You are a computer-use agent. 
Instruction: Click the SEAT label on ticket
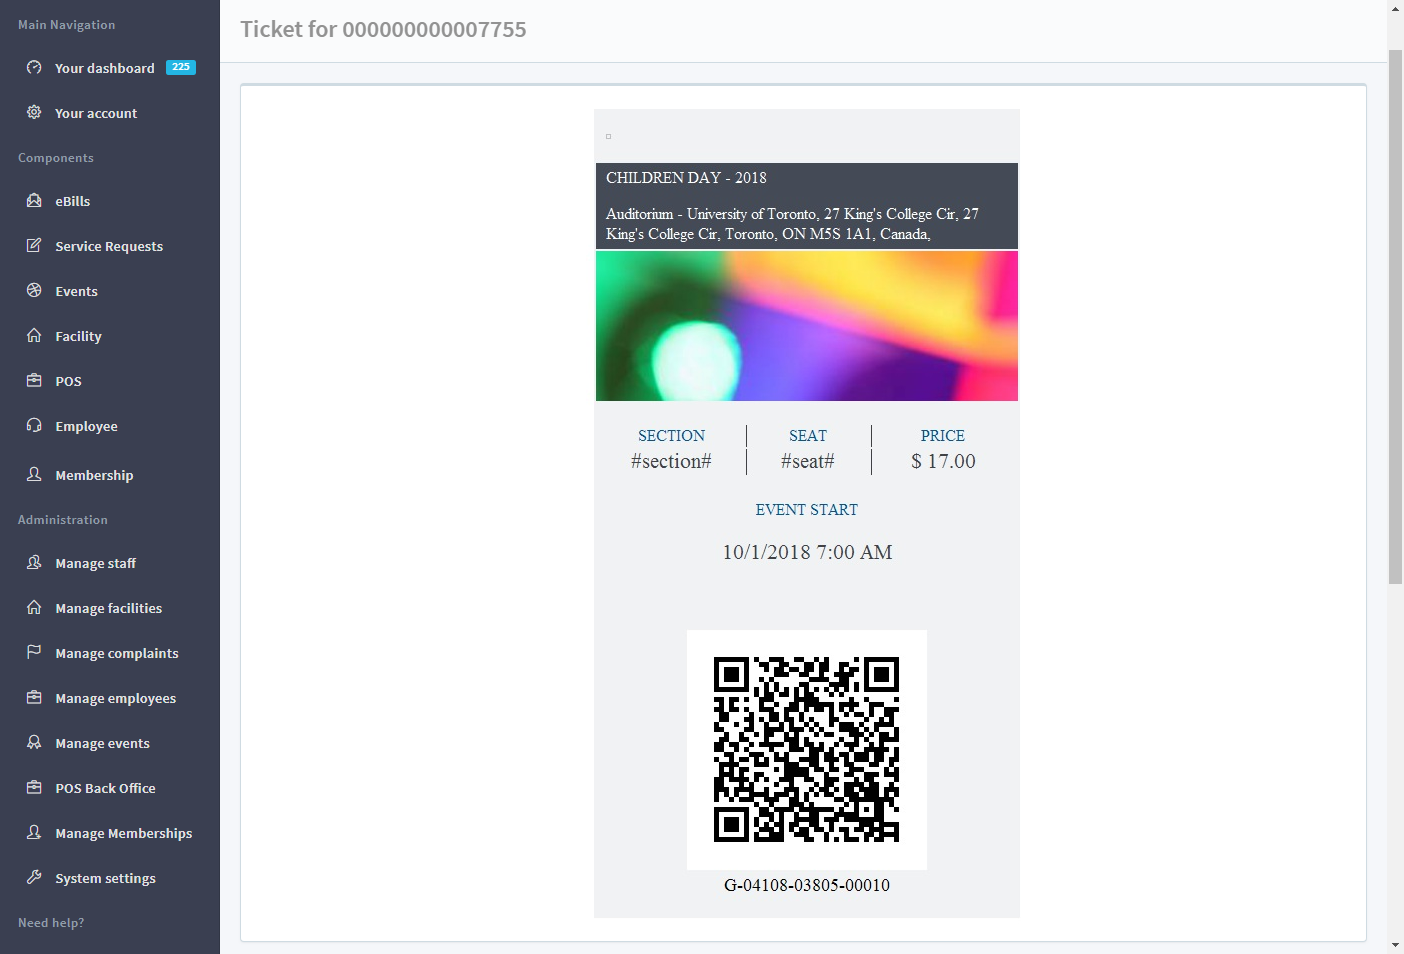tap(808, 436)
